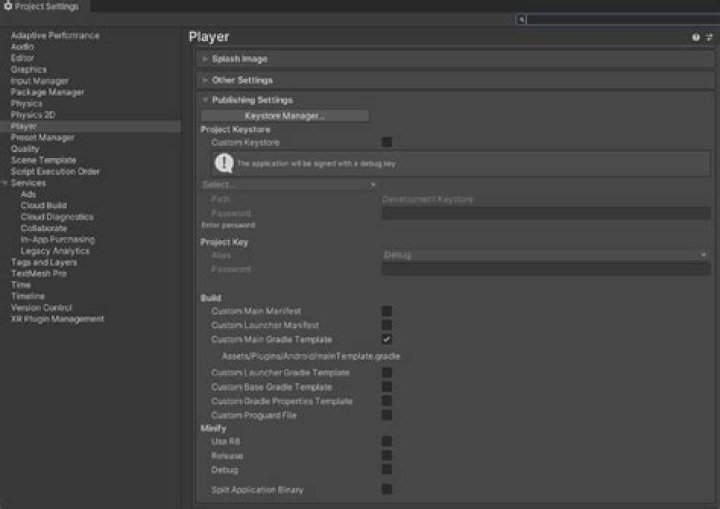The image size is (720, 509).
Task: Click the Project Key Password field
Action: point(546,269)
